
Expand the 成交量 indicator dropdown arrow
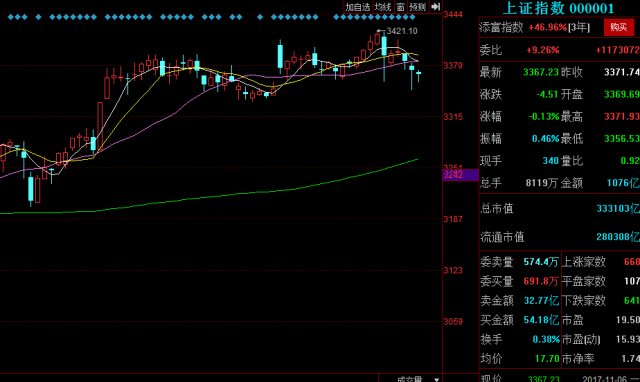coord(437,379)
